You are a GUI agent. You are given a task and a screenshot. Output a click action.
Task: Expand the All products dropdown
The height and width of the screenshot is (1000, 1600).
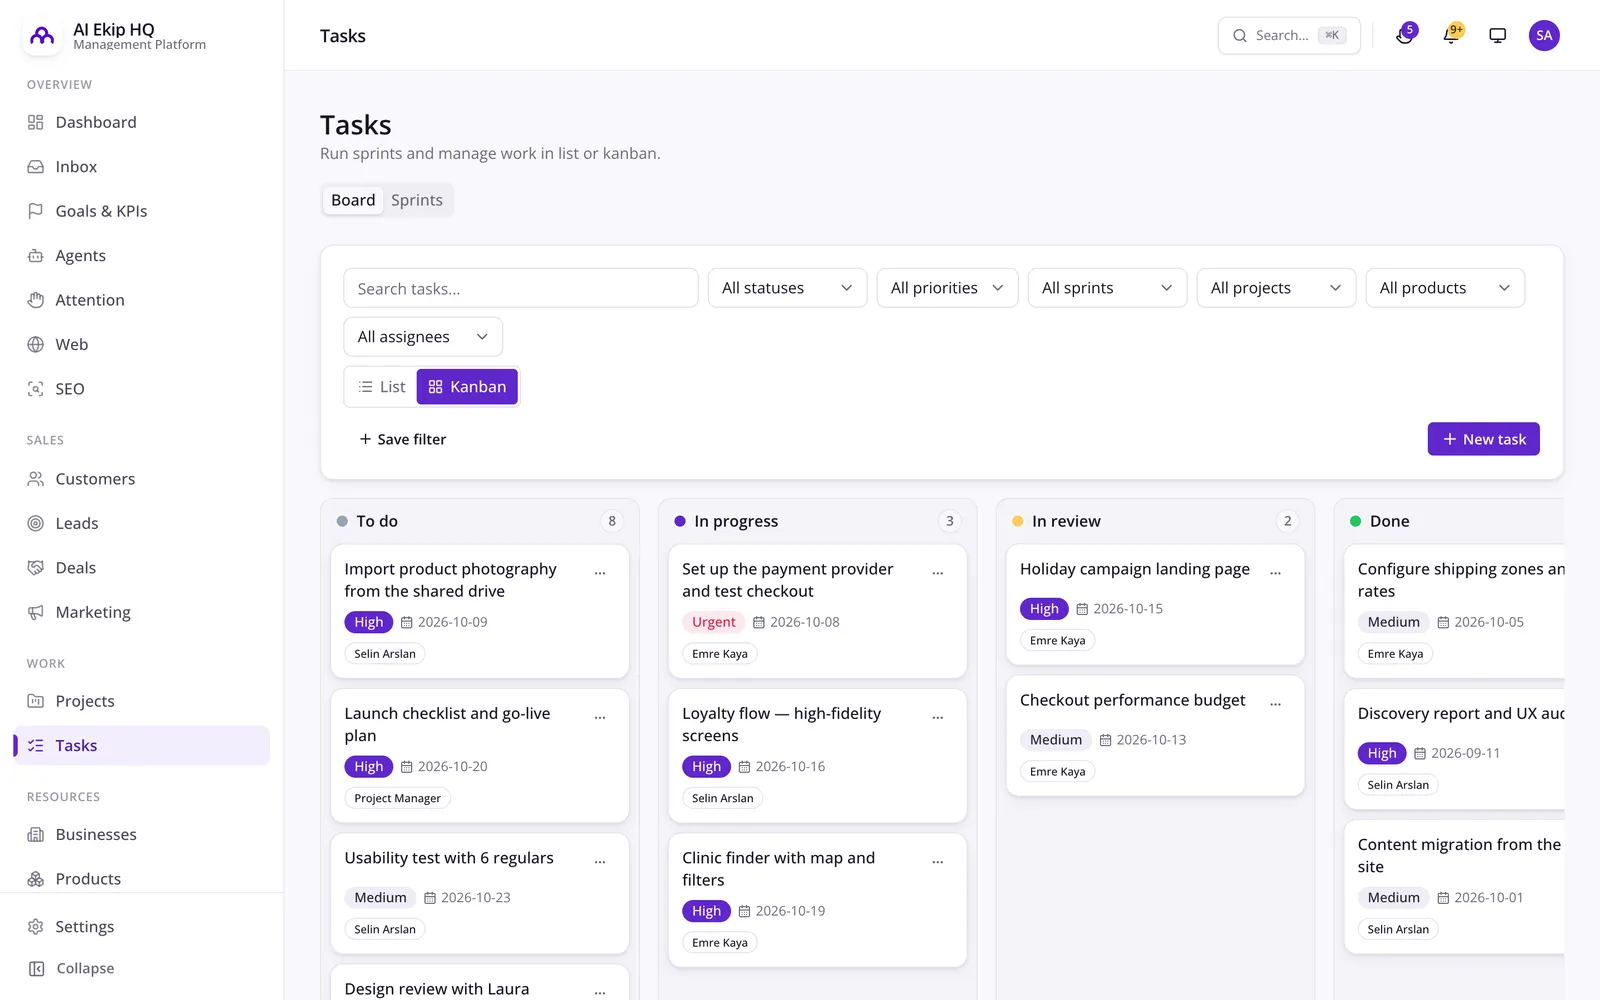coord(1445,288)
